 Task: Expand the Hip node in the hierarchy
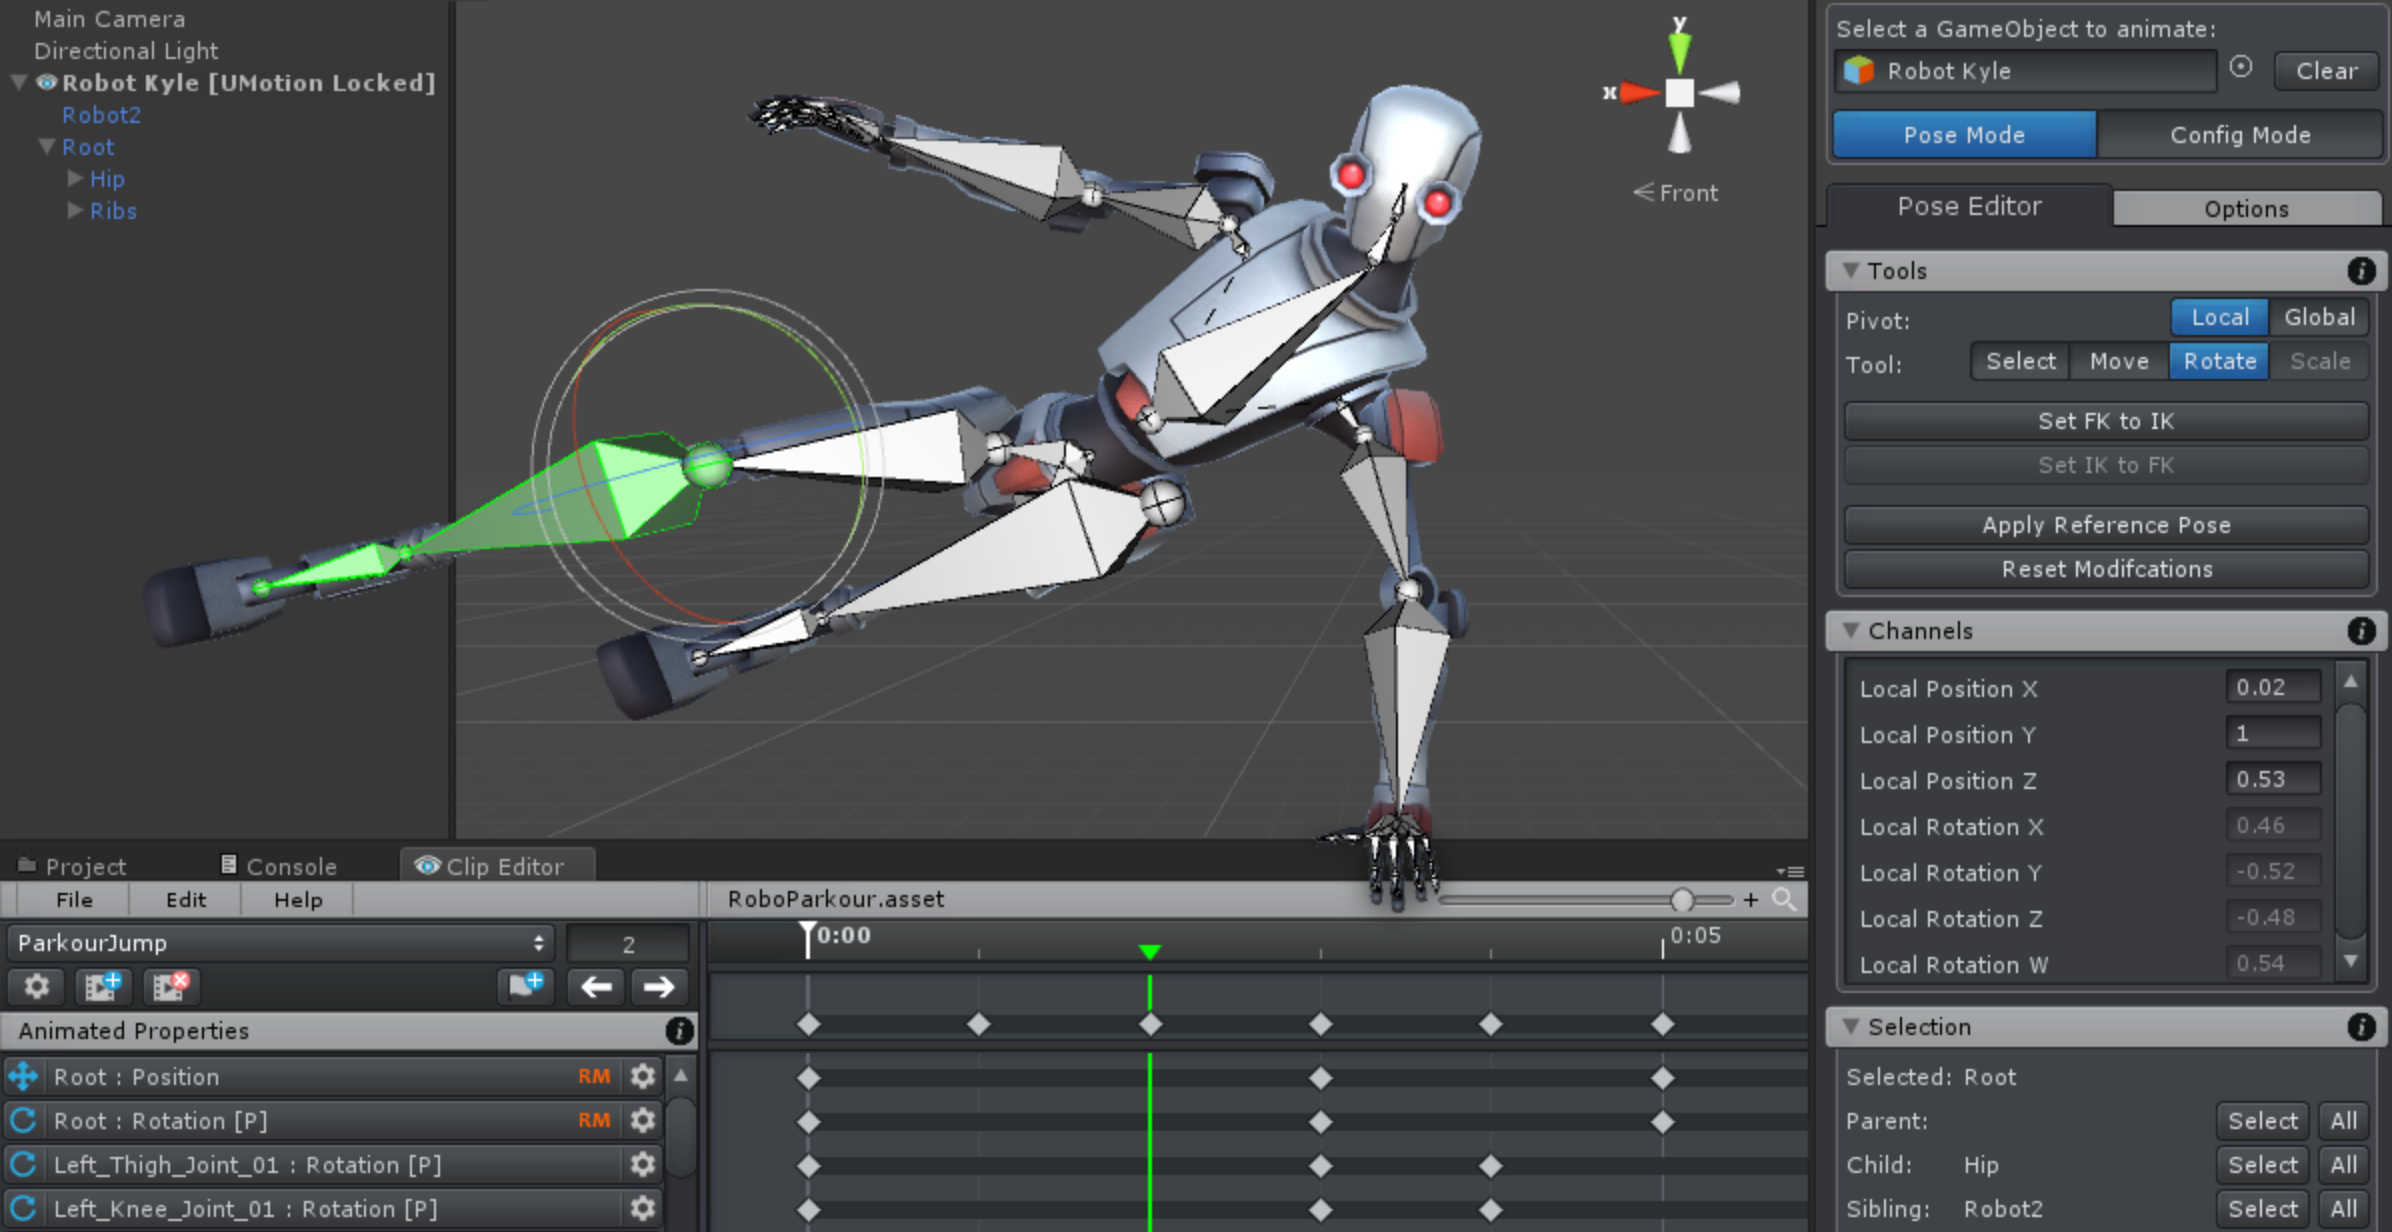coord(75,178)
